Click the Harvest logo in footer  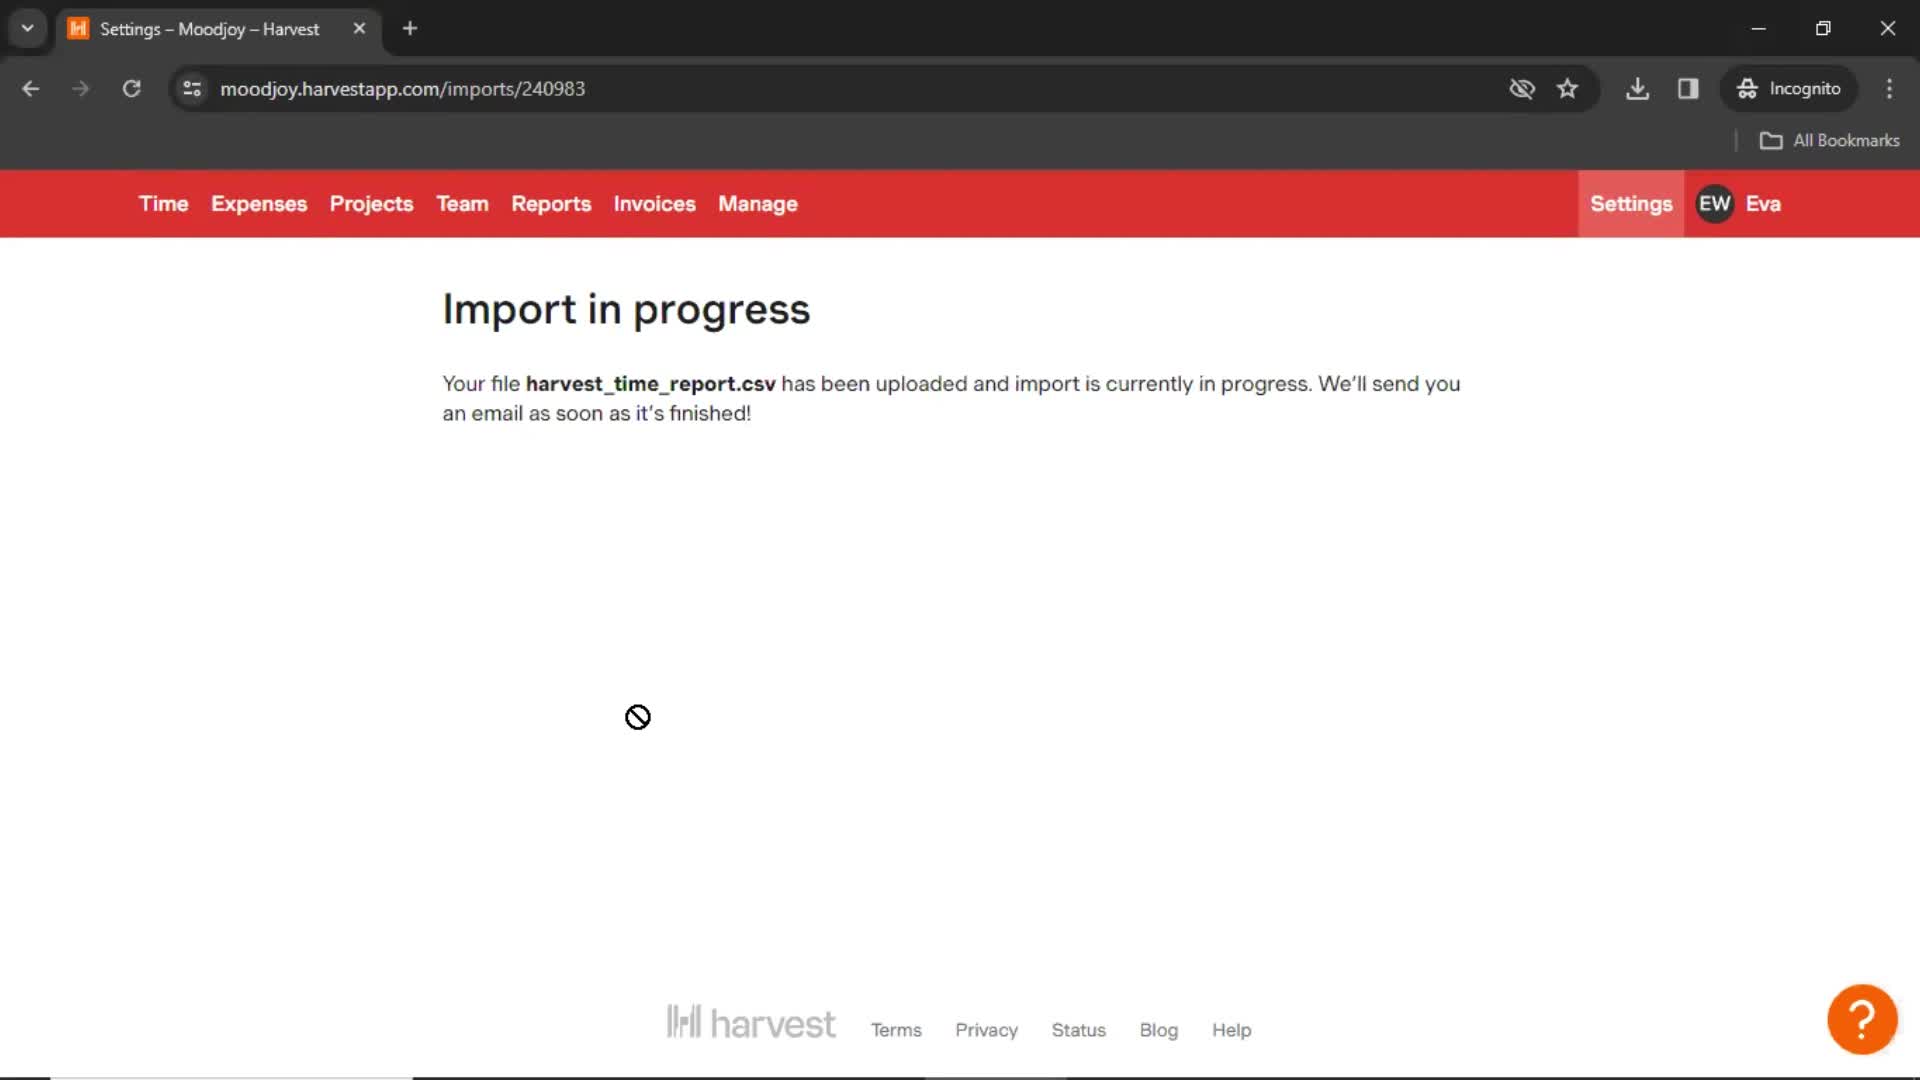tap(751, 1023)
